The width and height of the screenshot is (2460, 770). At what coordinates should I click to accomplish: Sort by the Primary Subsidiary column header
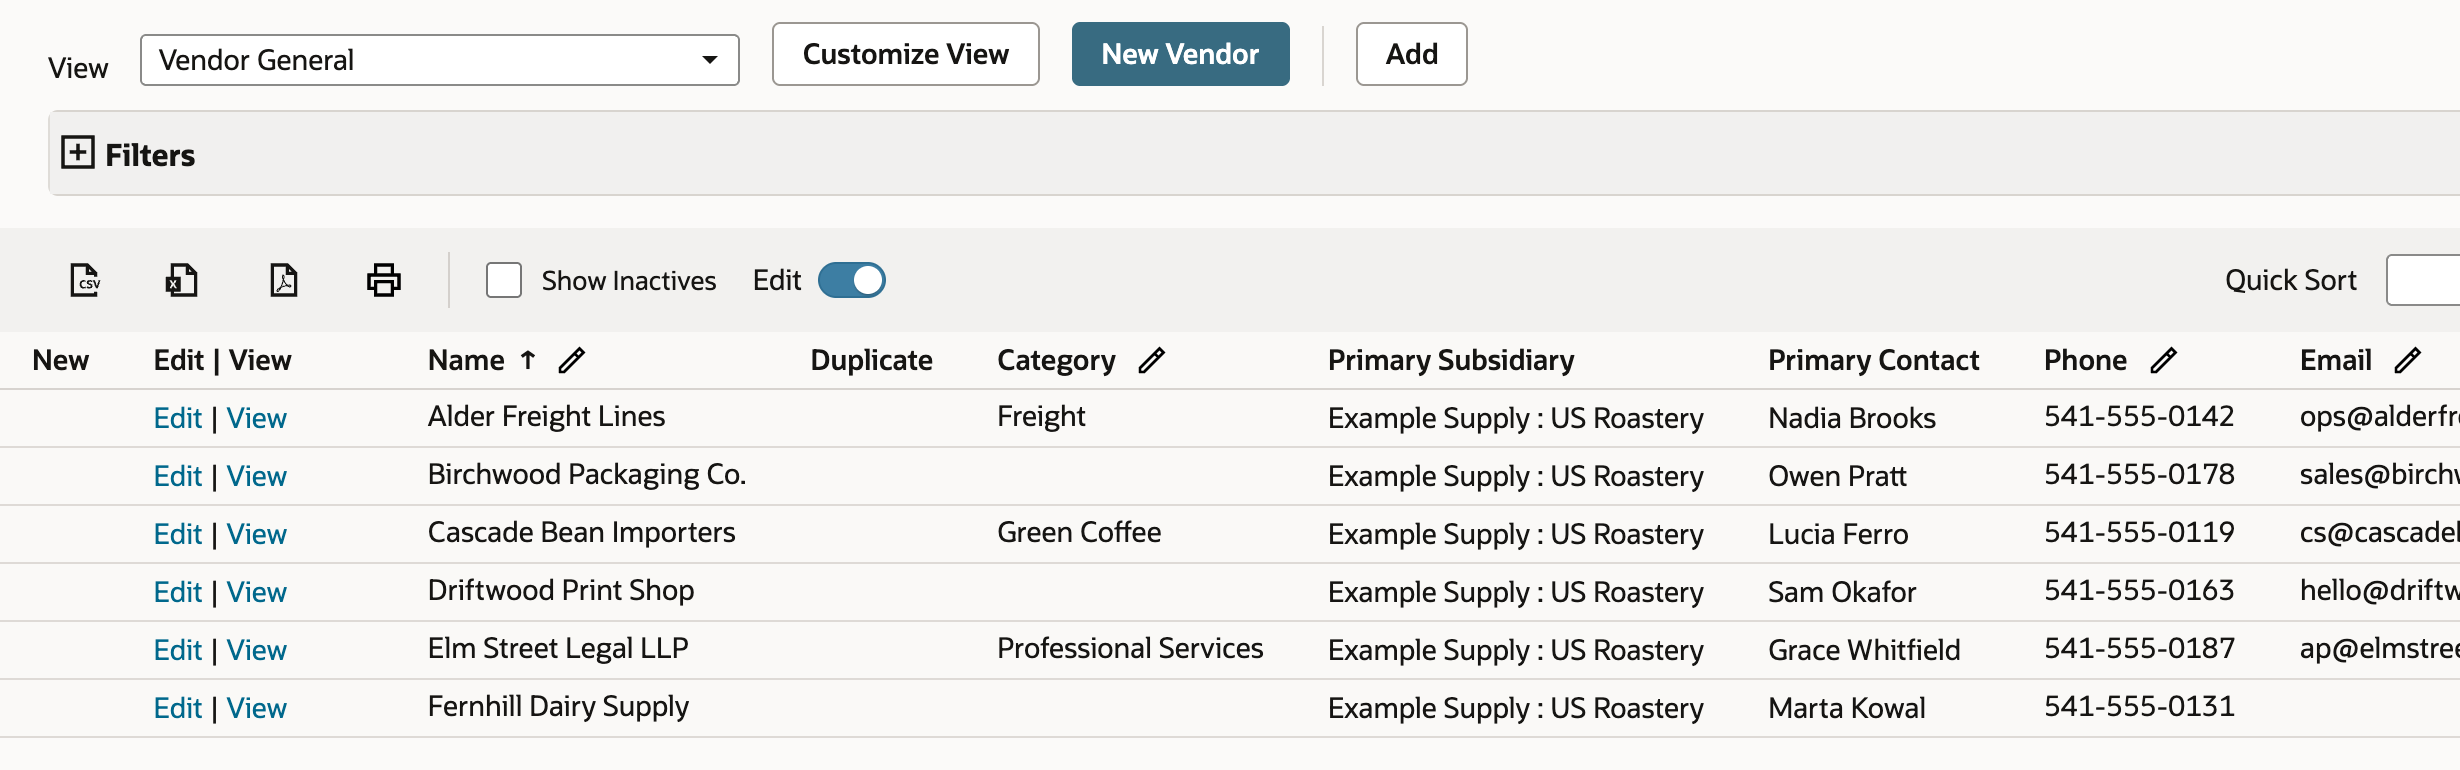click(x=1451, y=360)
